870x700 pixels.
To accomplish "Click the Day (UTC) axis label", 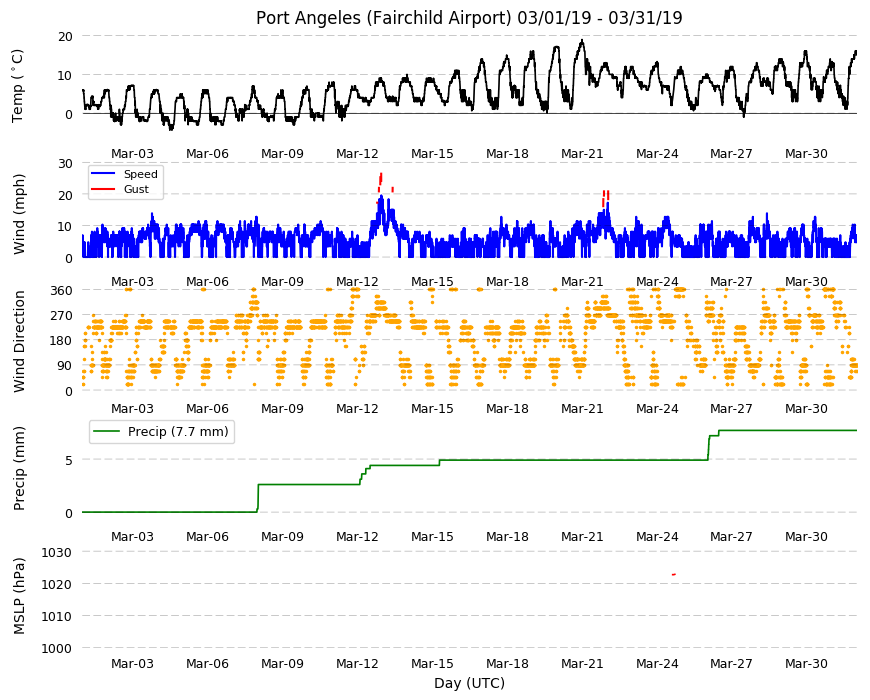I will [x=469, y=683].
